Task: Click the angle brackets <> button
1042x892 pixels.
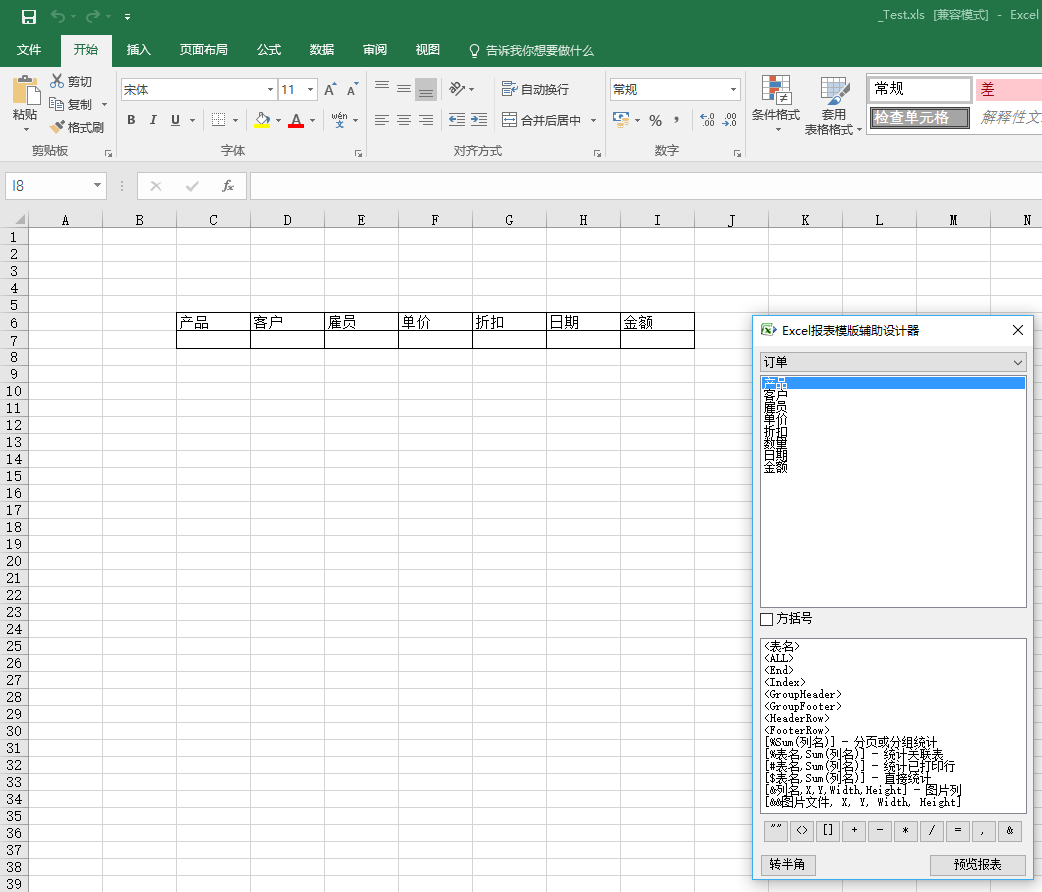Action: pyautogui.click(x=802, y=830)
